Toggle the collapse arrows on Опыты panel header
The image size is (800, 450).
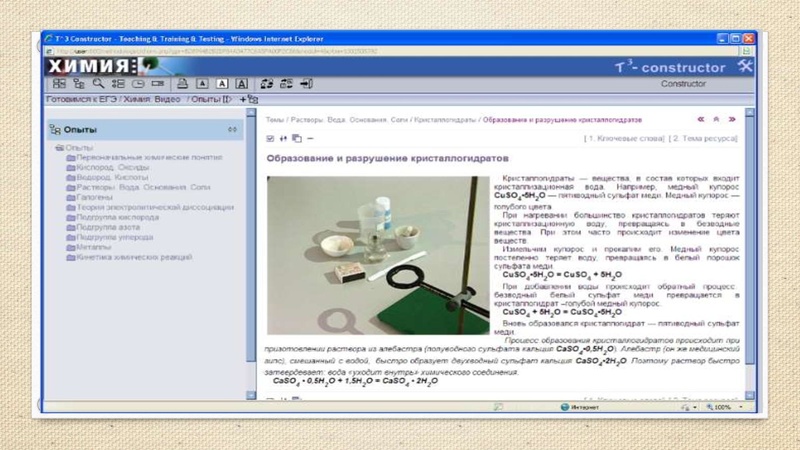pyautogui.click(x=232, y=130)
